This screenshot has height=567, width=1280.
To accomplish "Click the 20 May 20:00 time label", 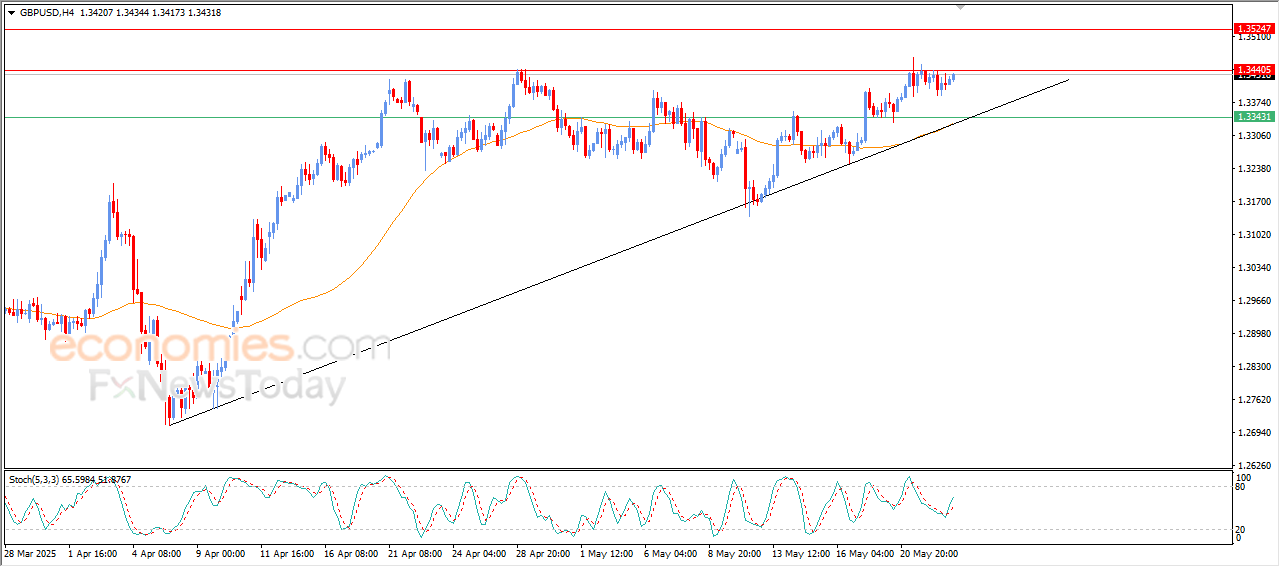I will tap(929, 552).
